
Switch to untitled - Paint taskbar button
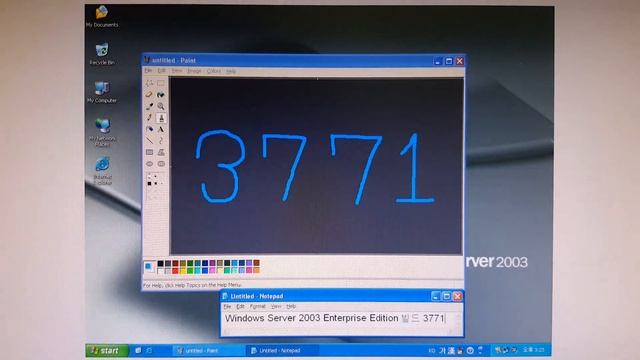208,351
